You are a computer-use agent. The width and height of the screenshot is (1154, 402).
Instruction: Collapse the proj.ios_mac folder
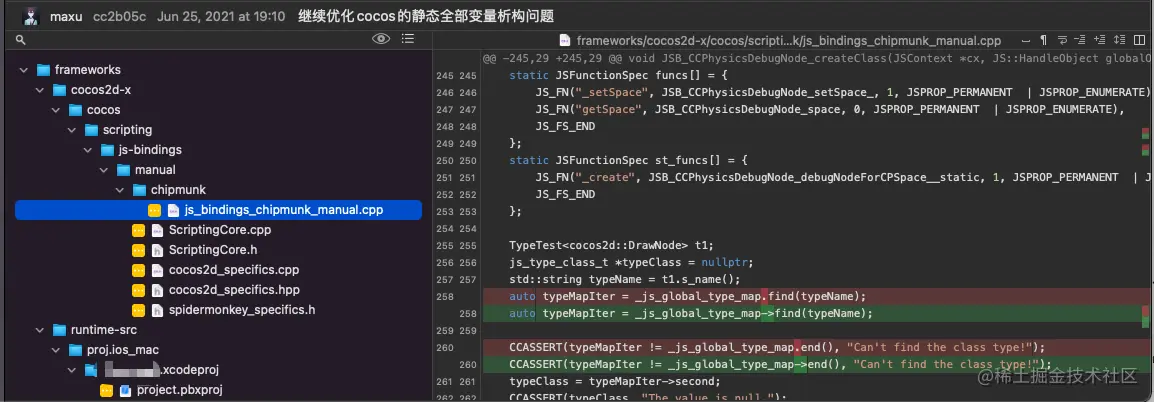click(56, 350)
